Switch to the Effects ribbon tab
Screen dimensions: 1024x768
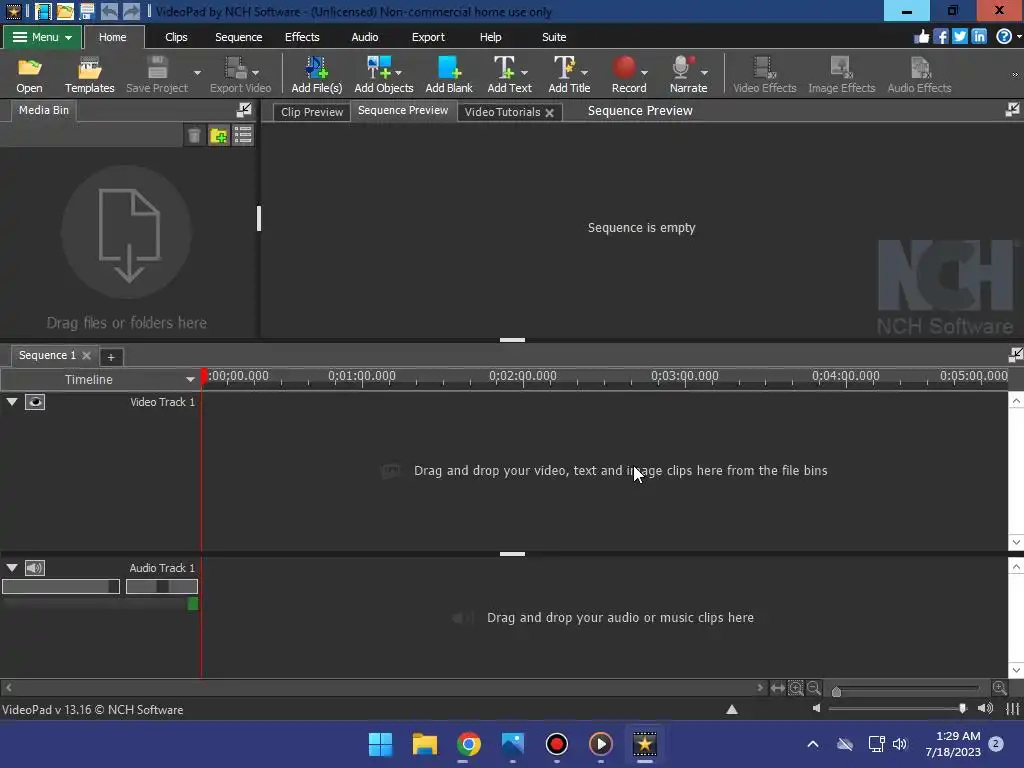(x=302, y=37)
